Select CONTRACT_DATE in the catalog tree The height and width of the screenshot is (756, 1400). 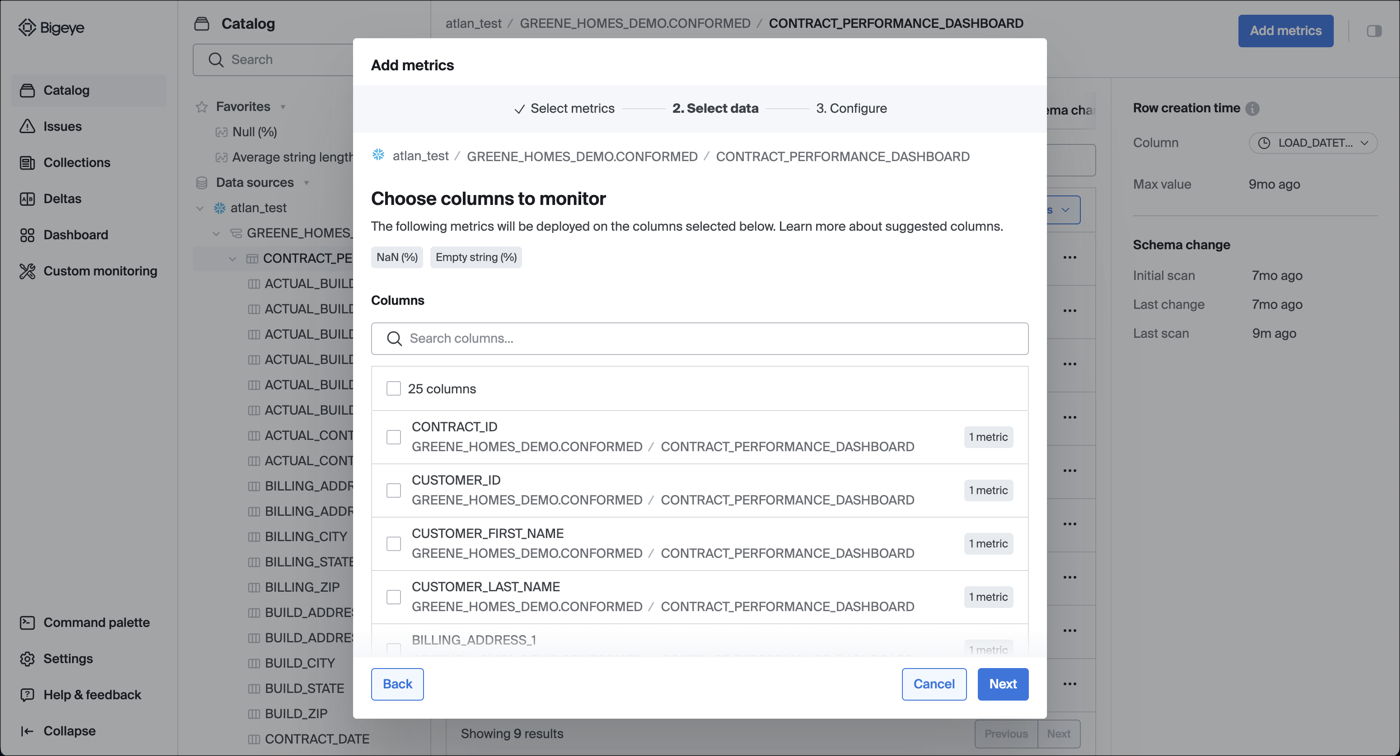(x=317, y=739)
